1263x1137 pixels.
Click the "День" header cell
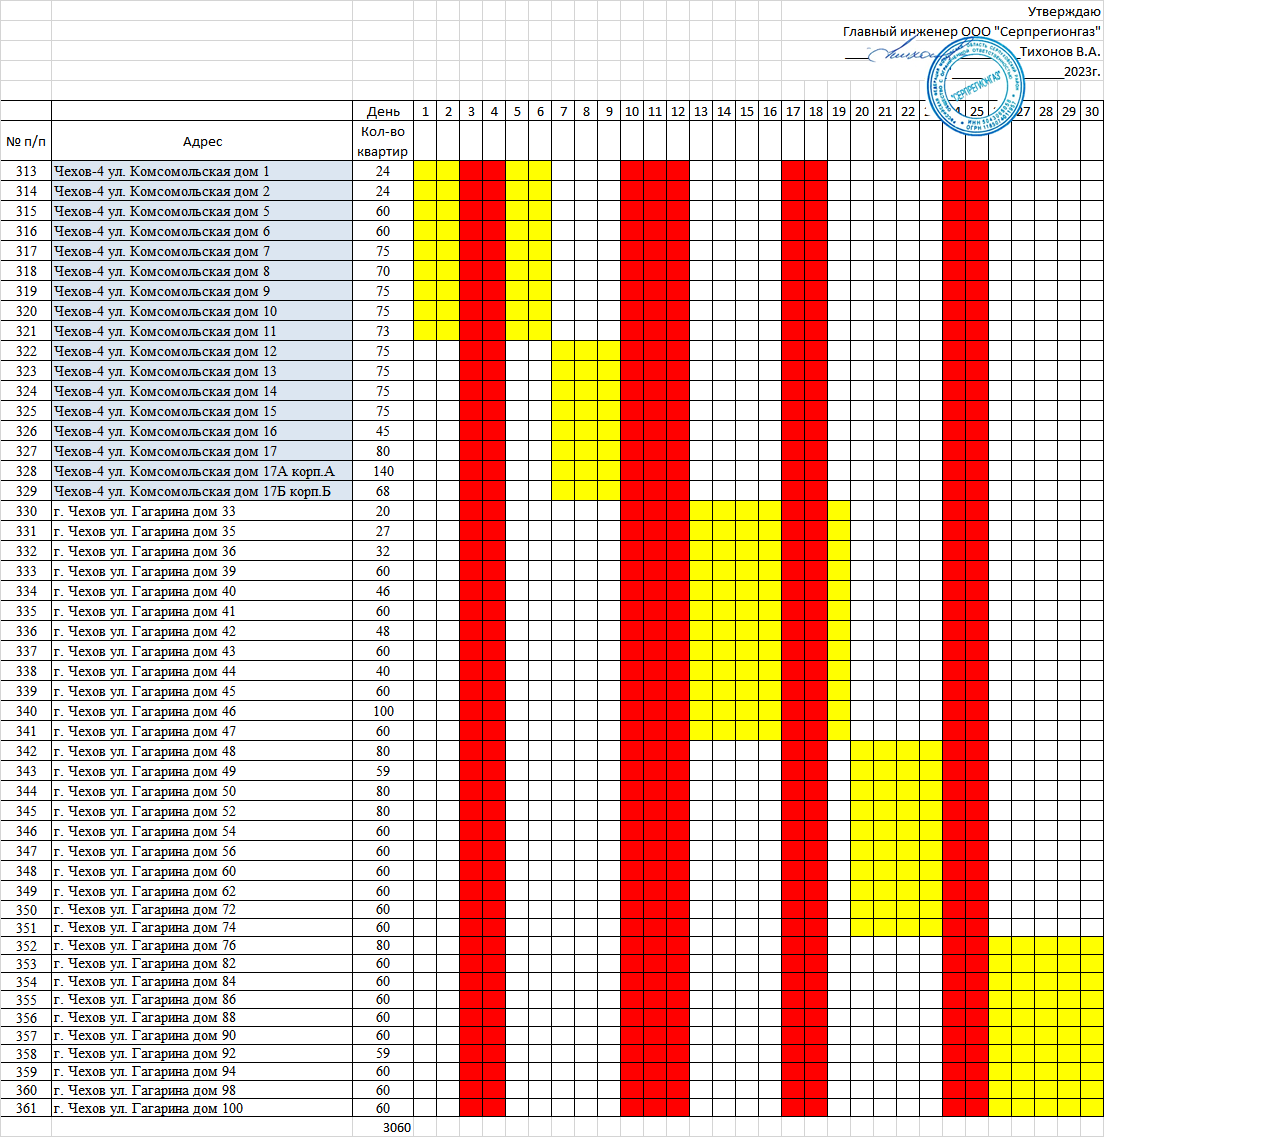point(383,111)
